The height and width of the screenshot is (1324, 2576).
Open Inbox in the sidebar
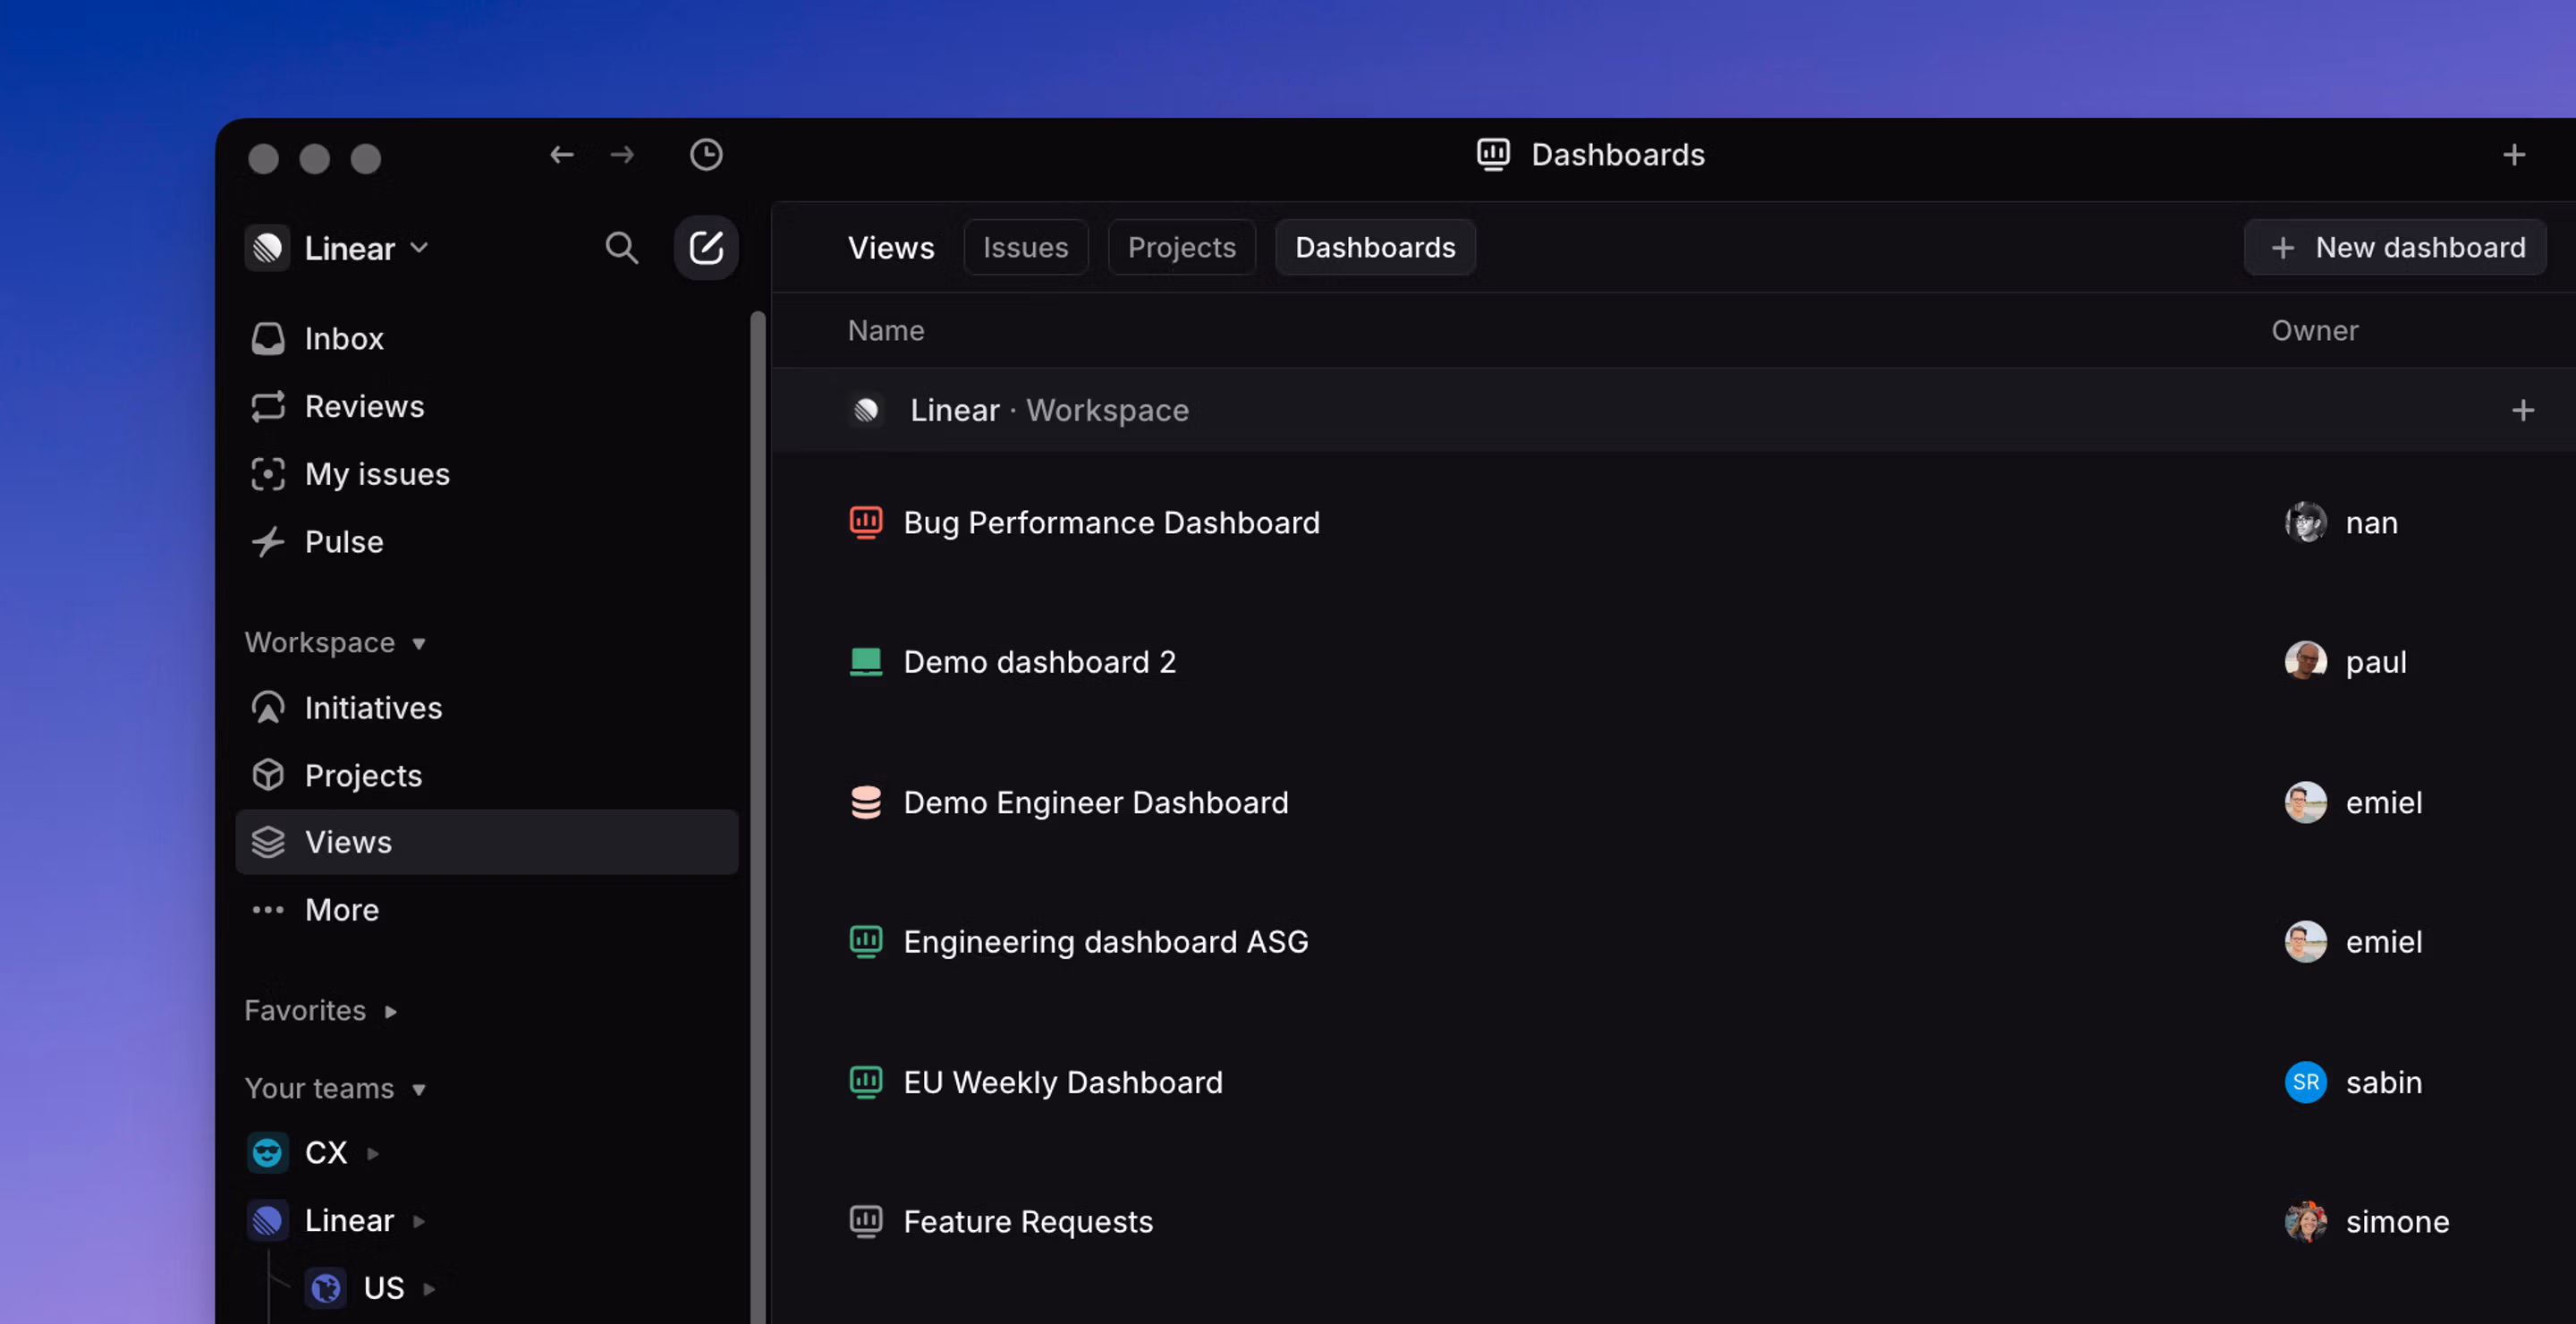tap(343, 339)
